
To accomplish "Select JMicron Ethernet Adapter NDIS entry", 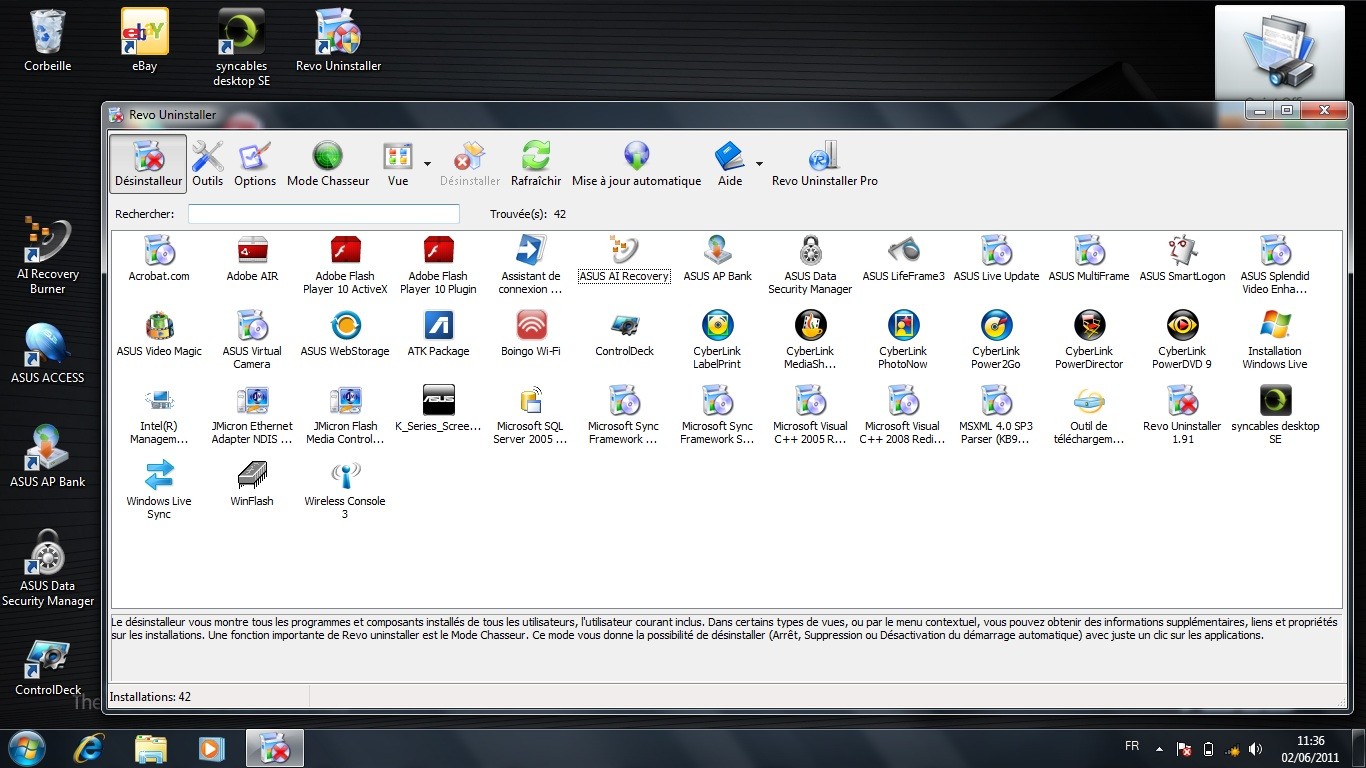I will 252,415.
